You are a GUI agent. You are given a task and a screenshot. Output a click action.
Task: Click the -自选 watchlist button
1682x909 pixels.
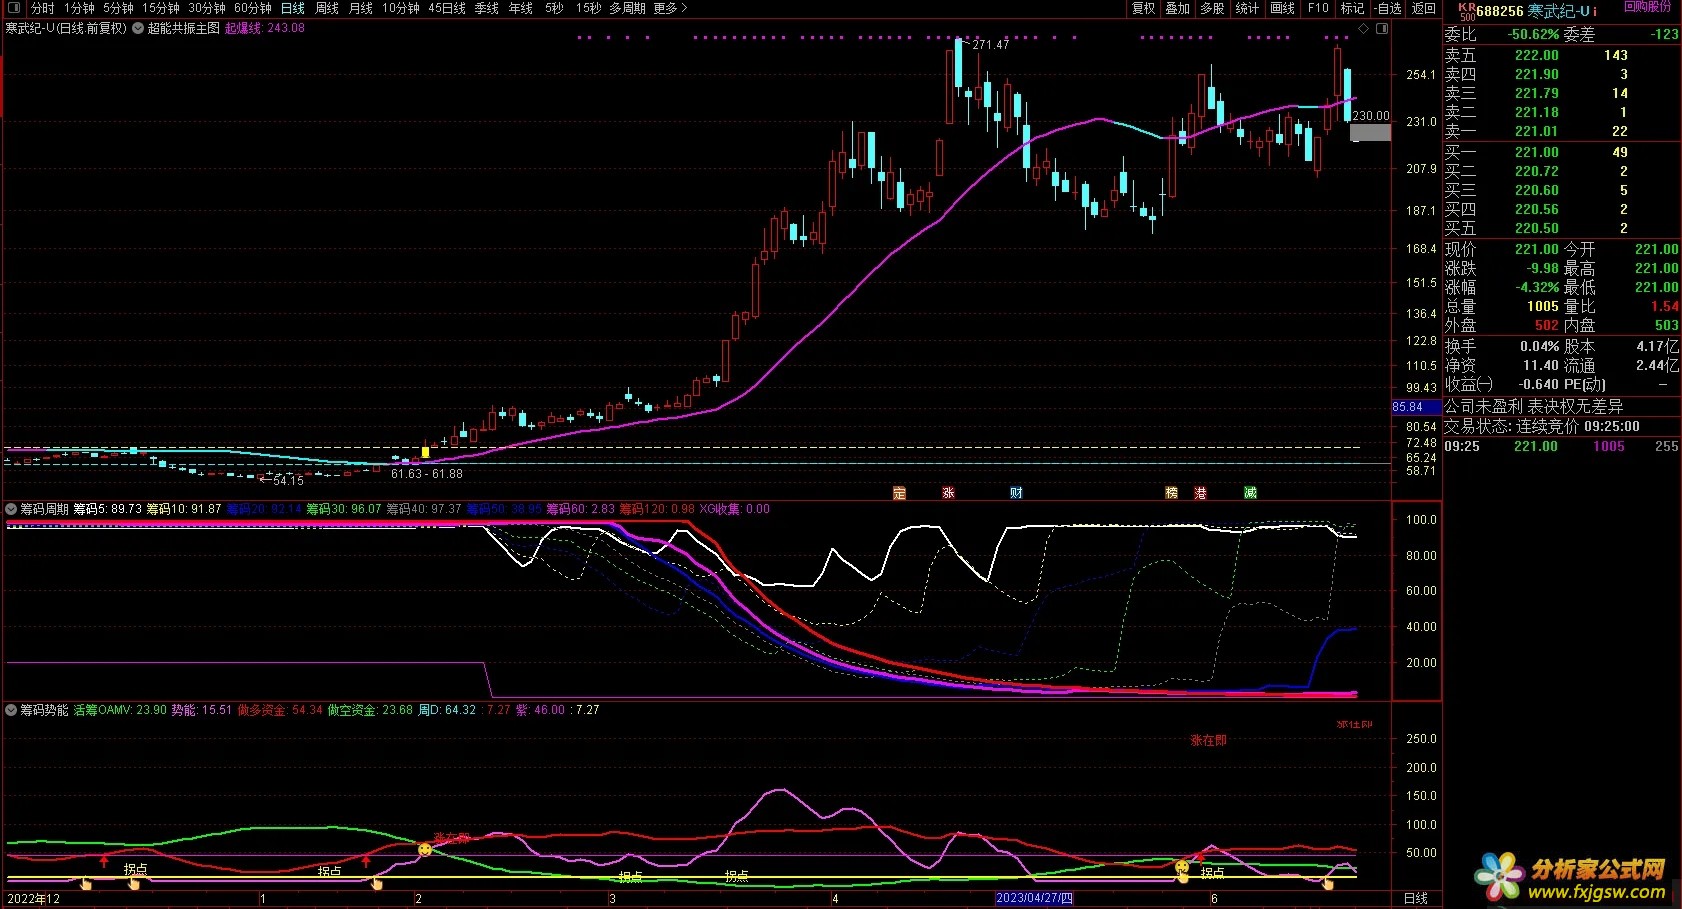coord(1387,8)
